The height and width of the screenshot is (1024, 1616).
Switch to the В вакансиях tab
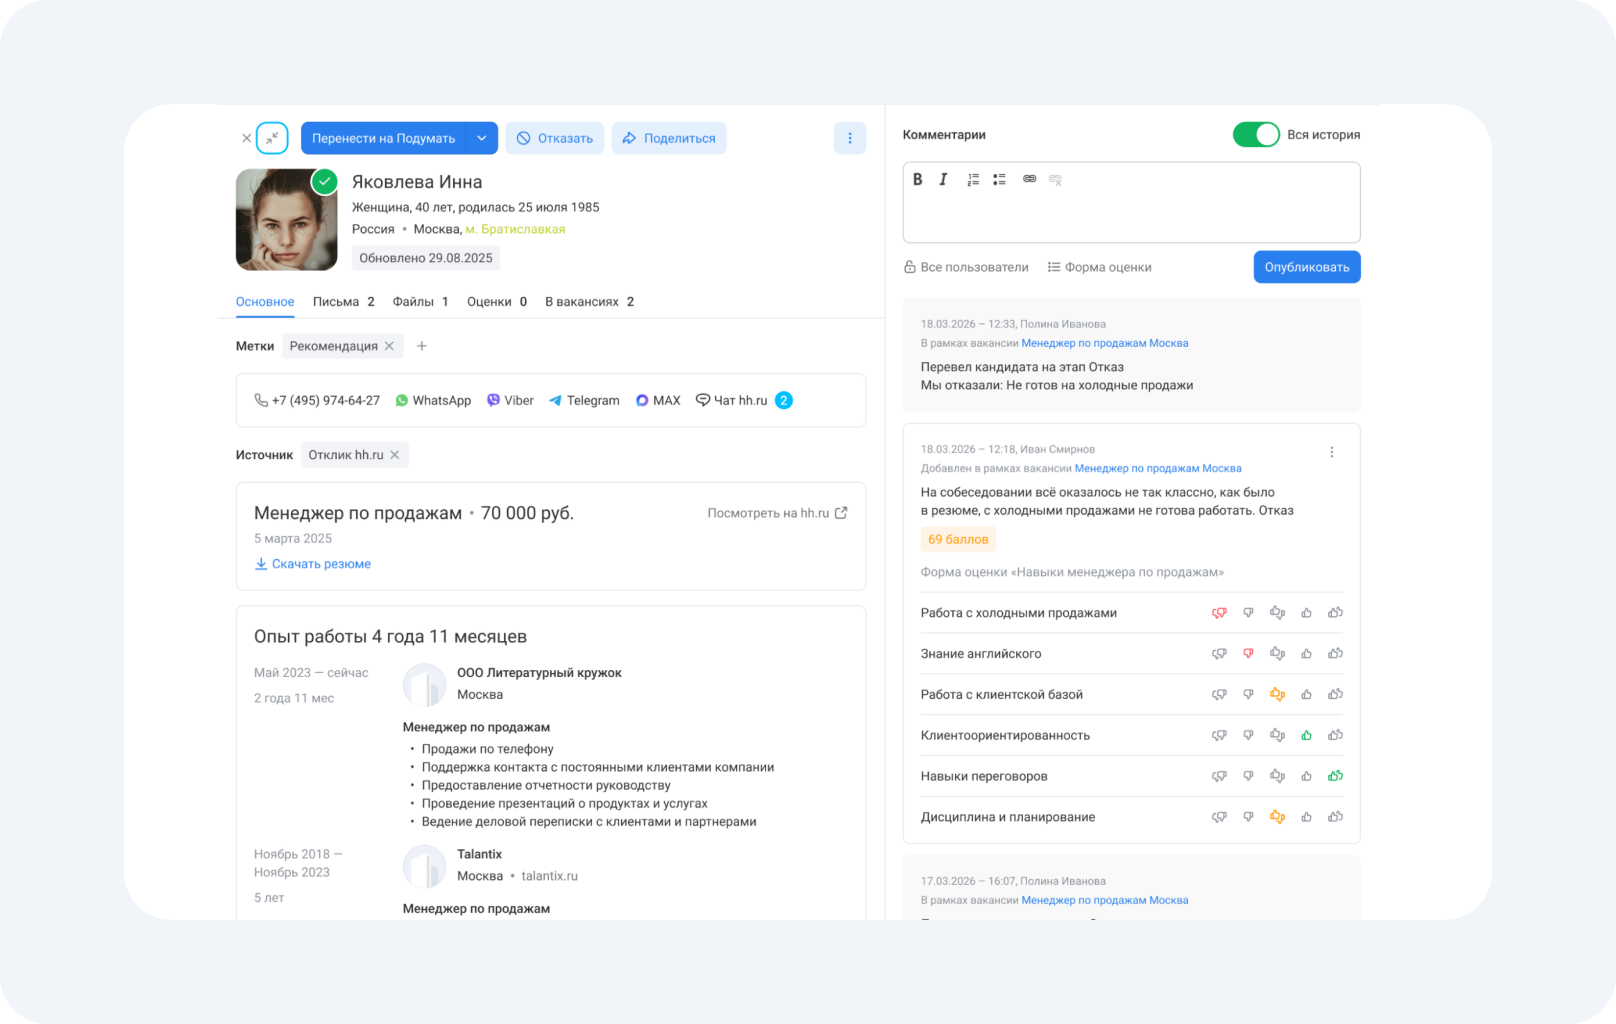click(589, 302)
